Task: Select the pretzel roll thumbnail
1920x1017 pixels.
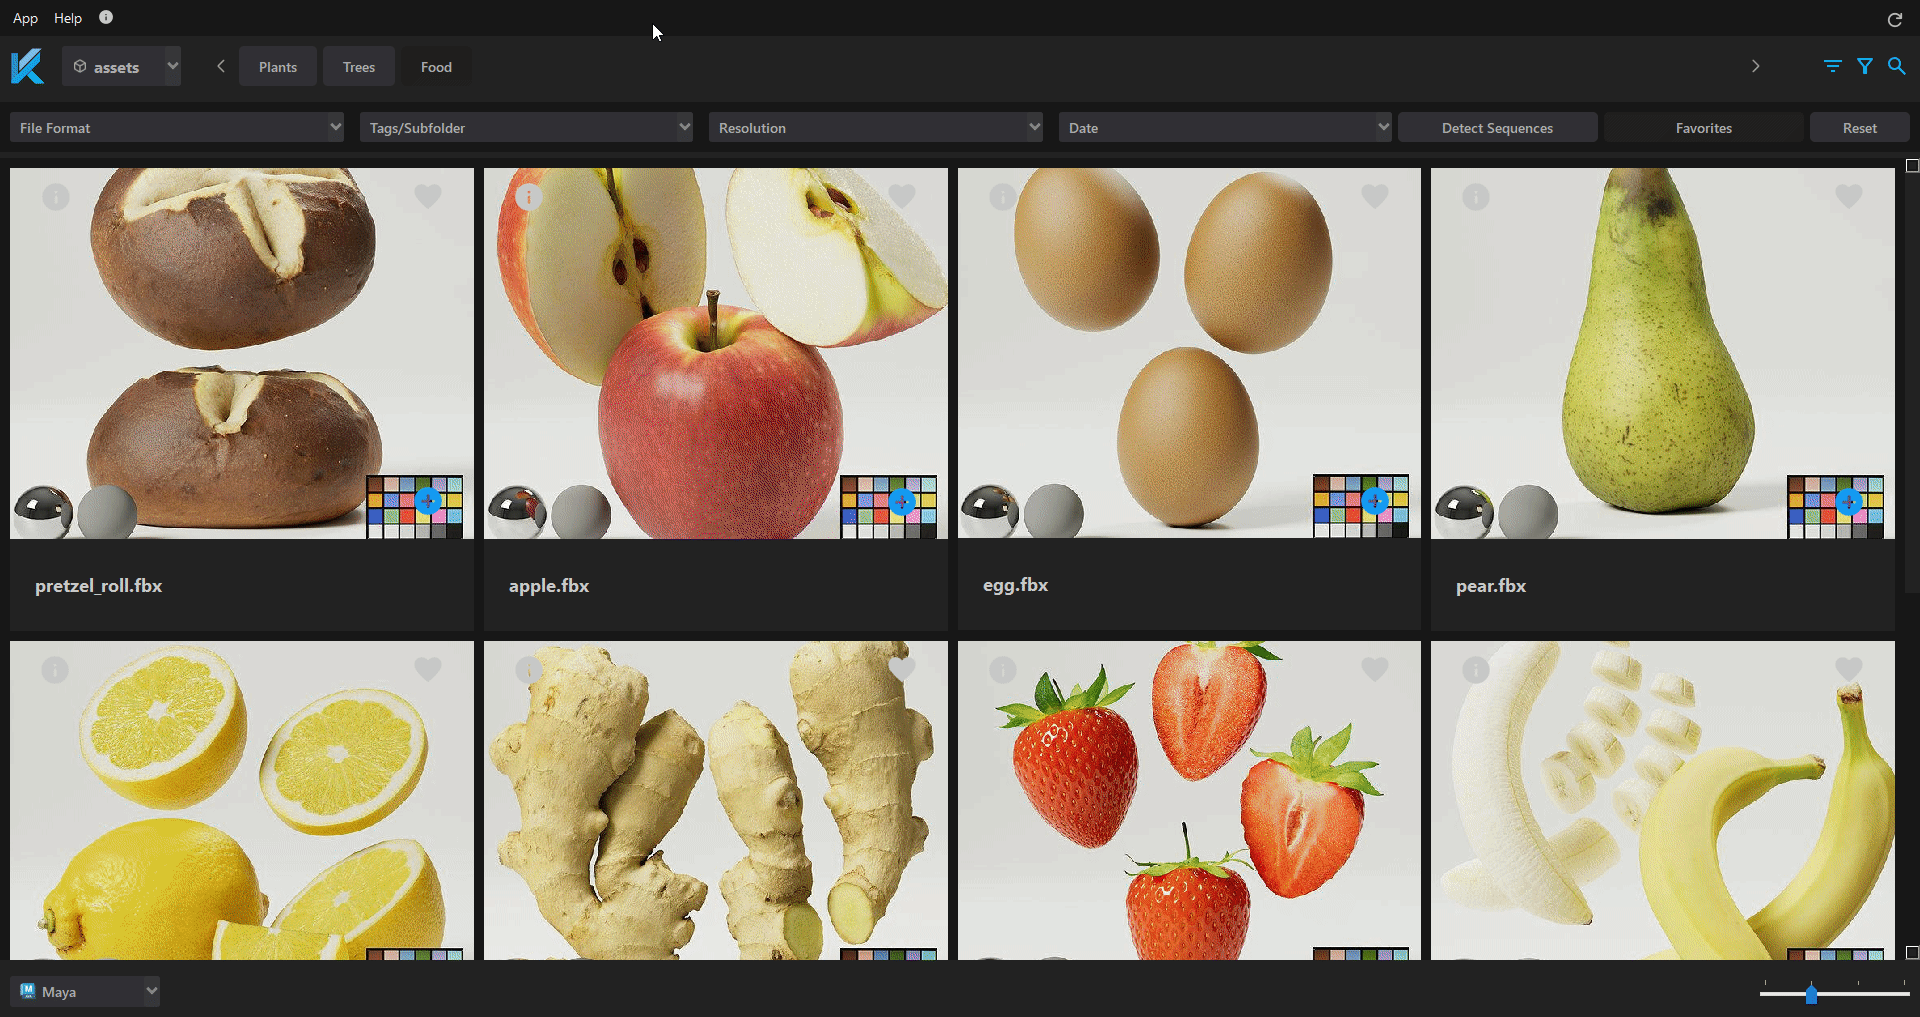Action: [242, 353]
